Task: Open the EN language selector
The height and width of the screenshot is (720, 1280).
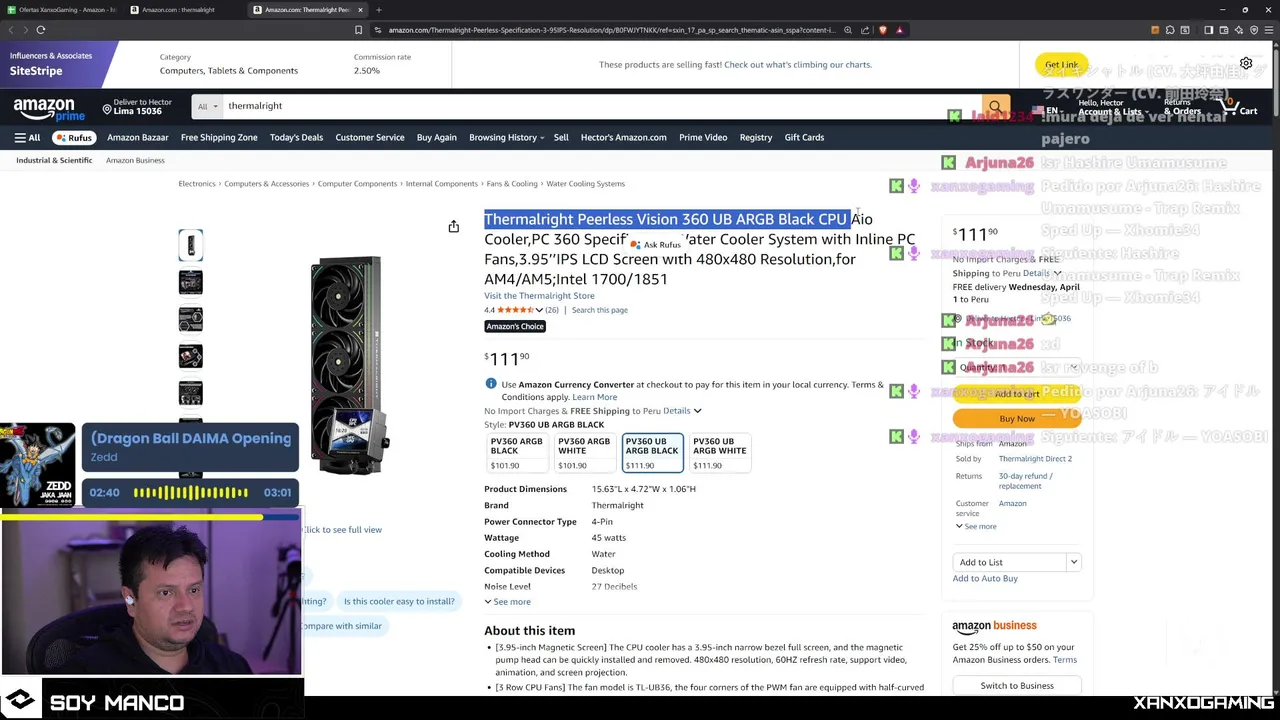Action: click(1046, 110)
